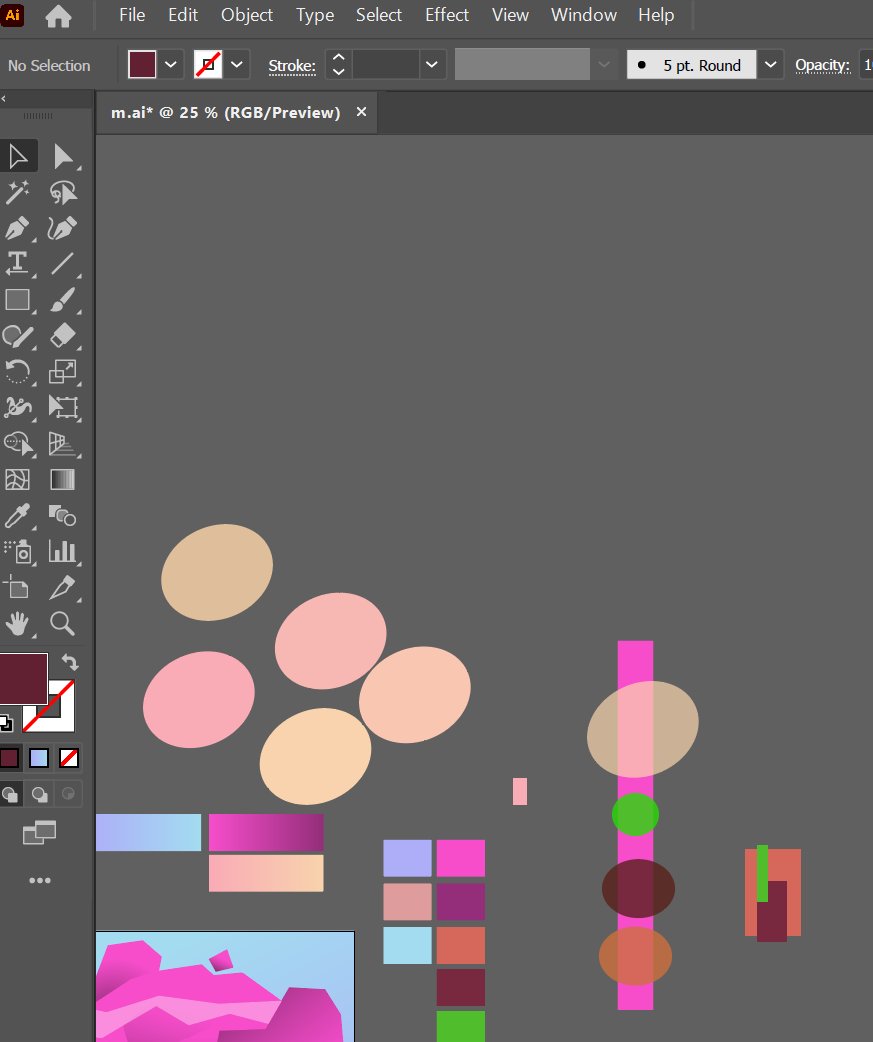Select the Scale tool

[x=62, y=371]
